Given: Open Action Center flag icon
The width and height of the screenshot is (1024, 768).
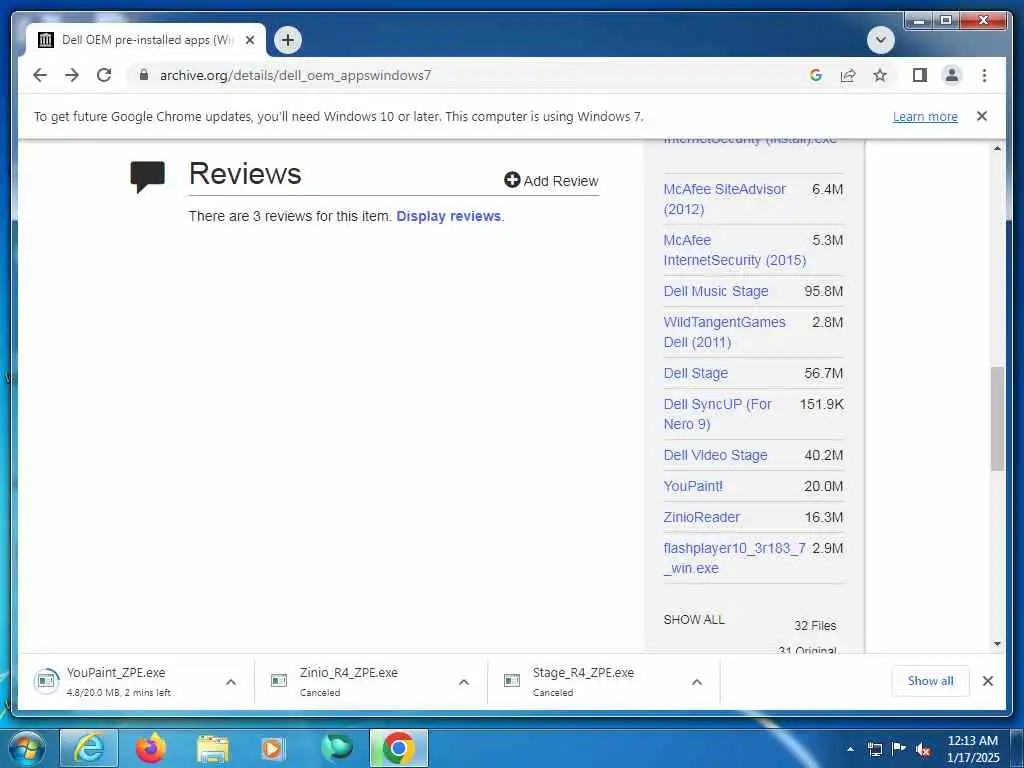Looking at the screenshot, I should click(899, 749).
